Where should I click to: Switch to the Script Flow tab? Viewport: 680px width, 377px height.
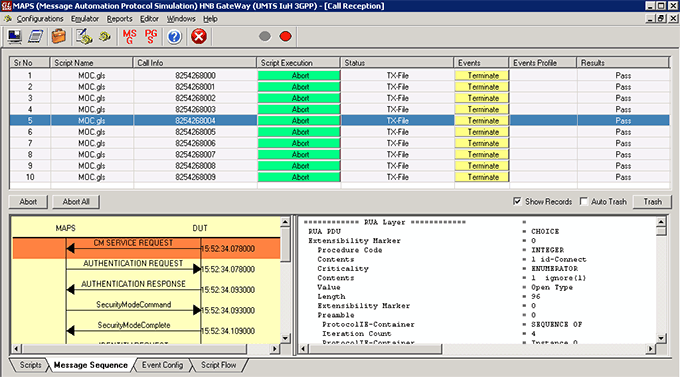219,365
